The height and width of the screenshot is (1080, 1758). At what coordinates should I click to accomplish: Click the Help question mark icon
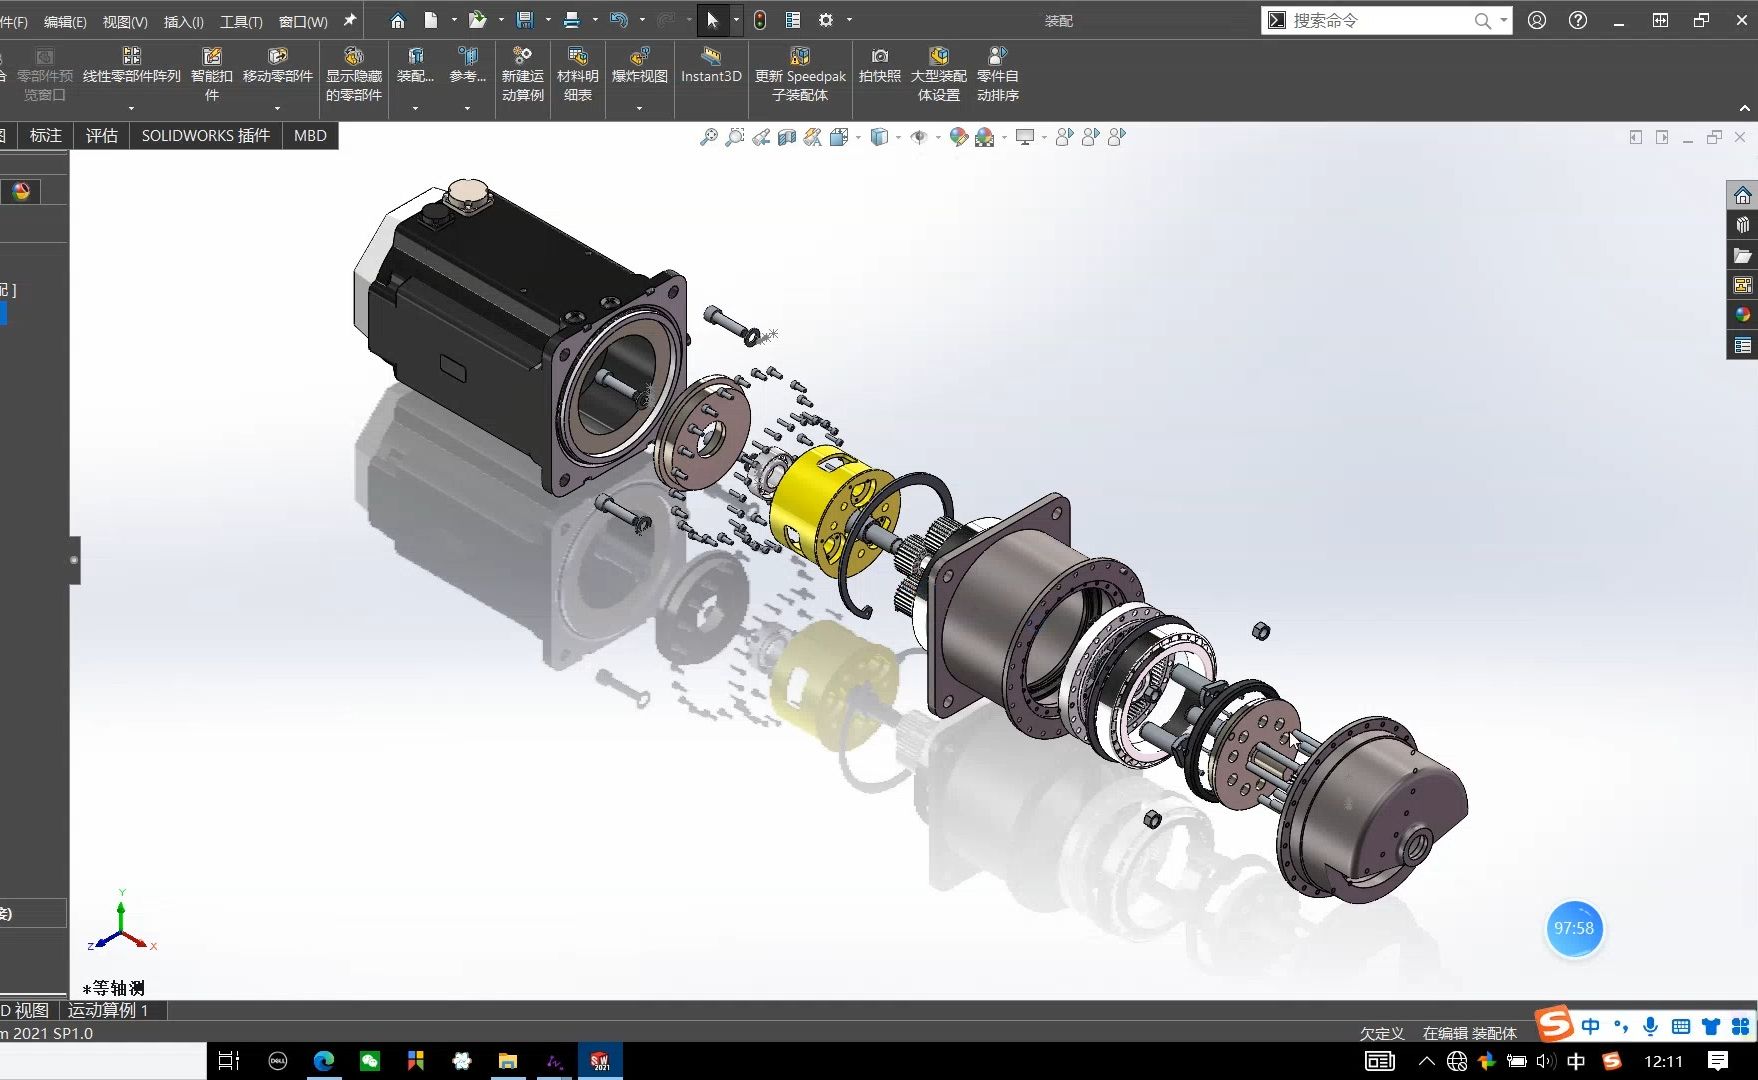click(x=1578, y=20)
